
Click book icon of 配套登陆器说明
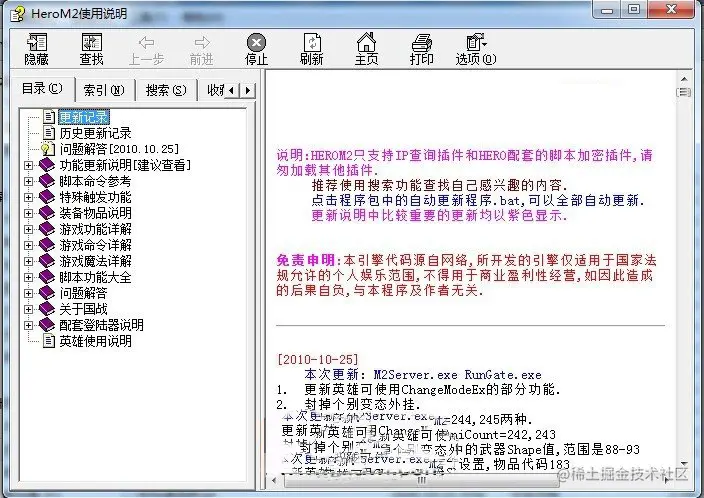tap(47, 325)
